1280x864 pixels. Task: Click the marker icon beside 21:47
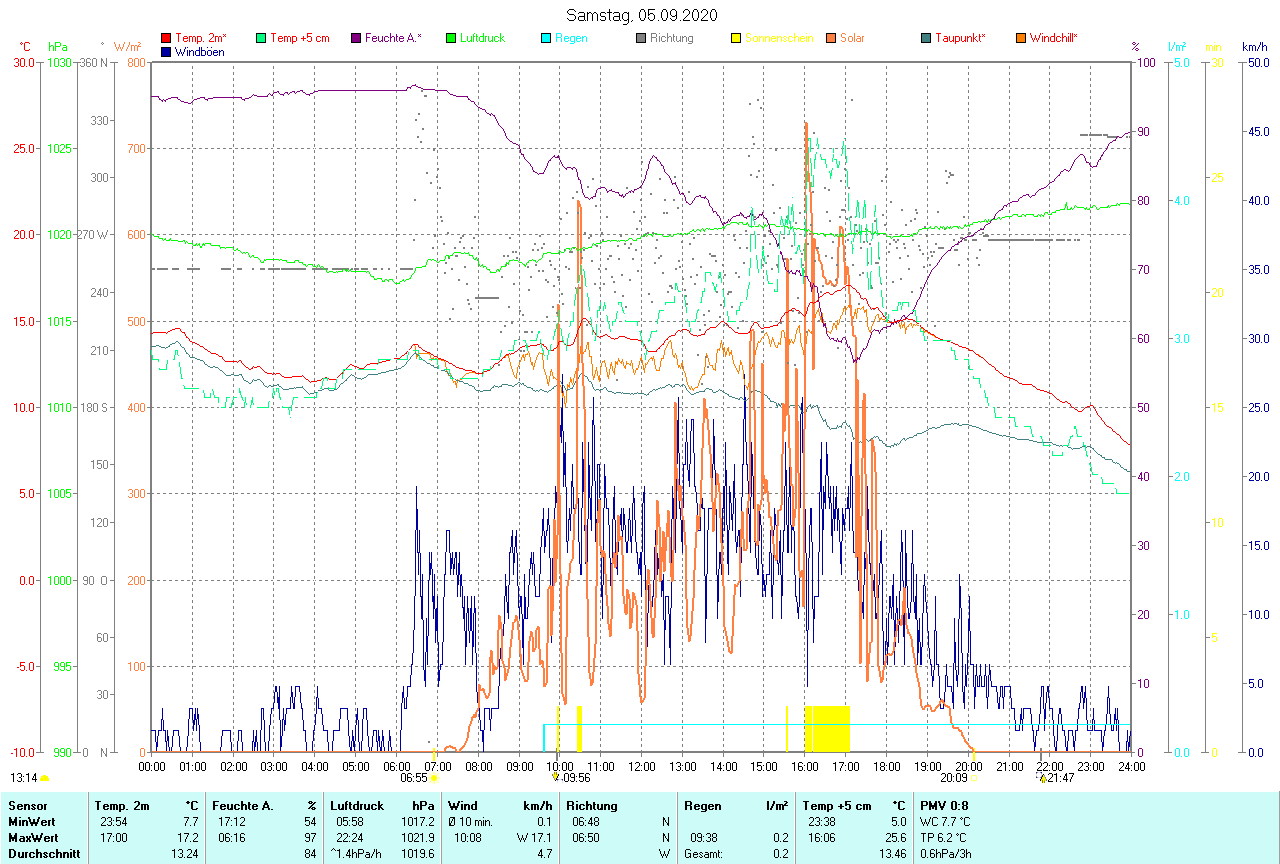(1042, 778)
